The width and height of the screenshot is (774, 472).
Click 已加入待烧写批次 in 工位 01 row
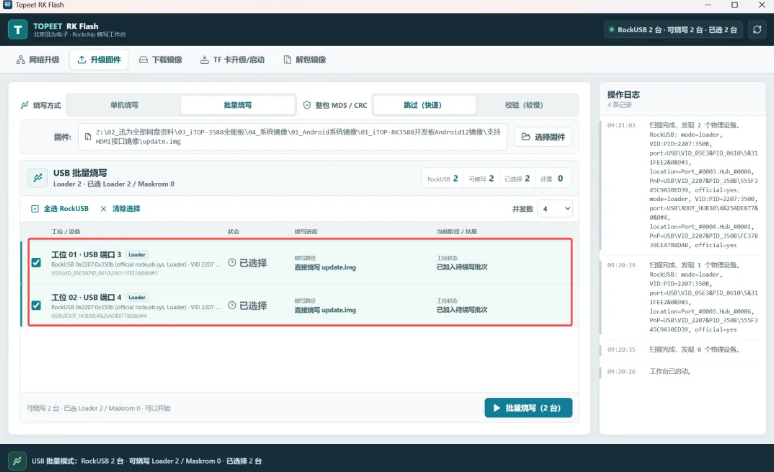tap(462, 267)
